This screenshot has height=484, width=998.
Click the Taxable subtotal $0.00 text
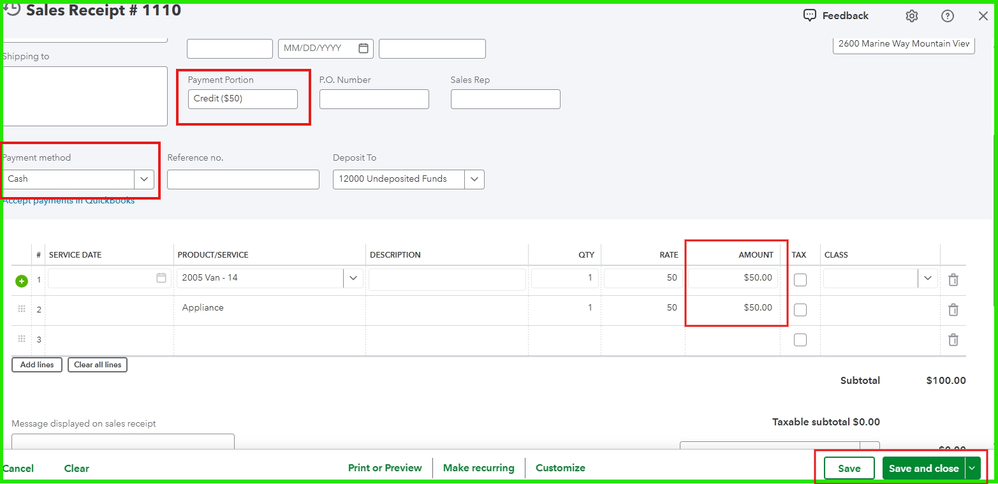coord(826,422)
